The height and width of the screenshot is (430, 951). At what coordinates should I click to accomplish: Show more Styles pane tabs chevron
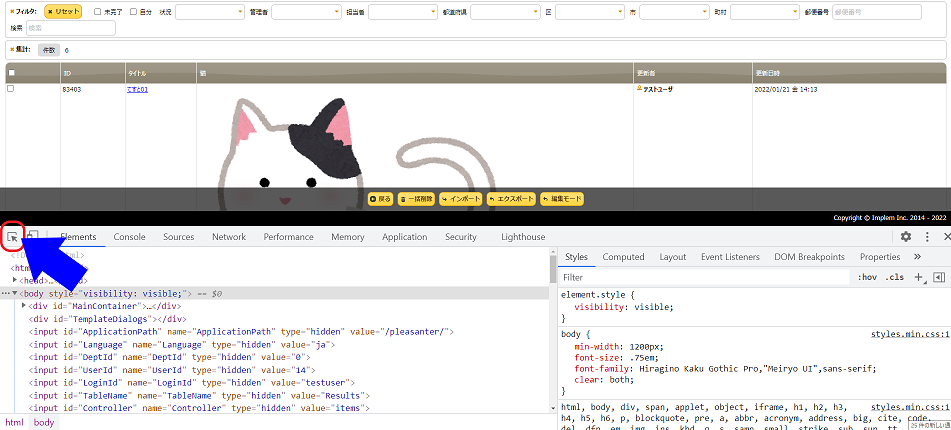(917, 257)
